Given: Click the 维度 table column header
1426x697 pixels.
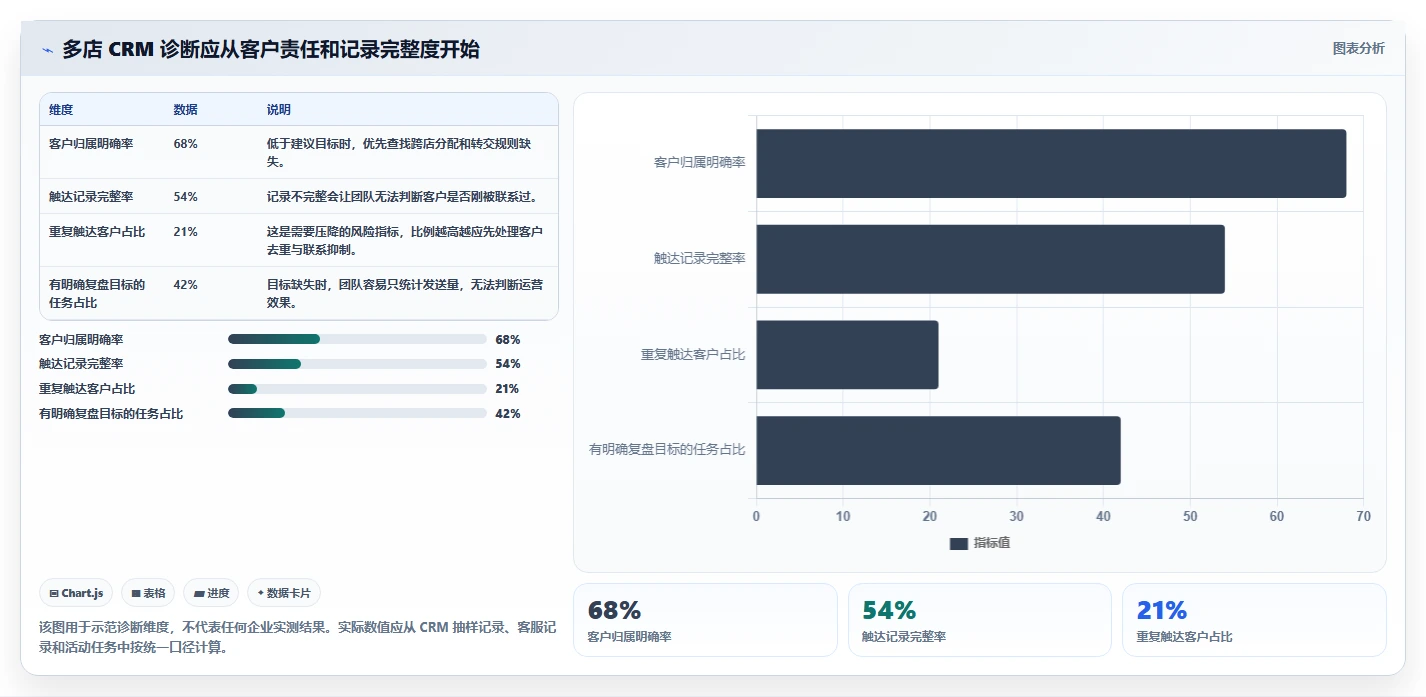Looking at the screenshot, I should [61, 110].
